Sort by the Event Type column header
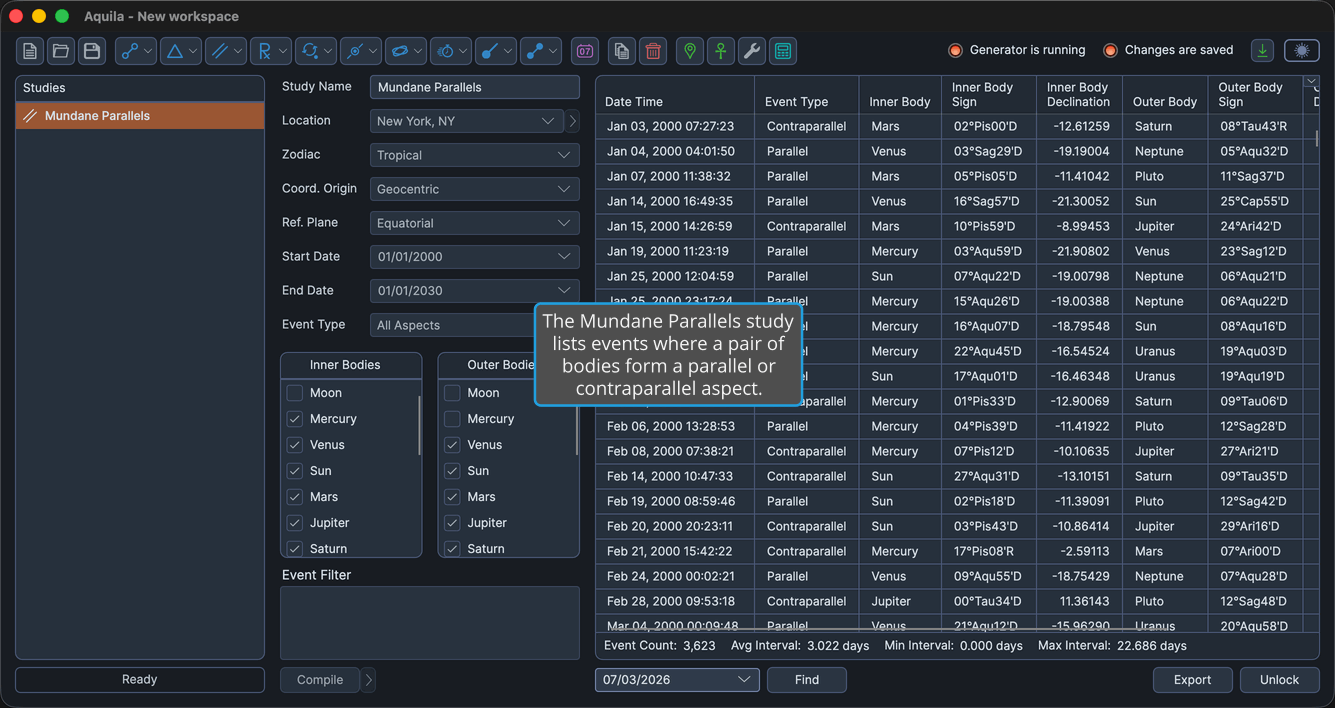The width and height of the screenshot is (1335, 708). [x=806, y=95]
